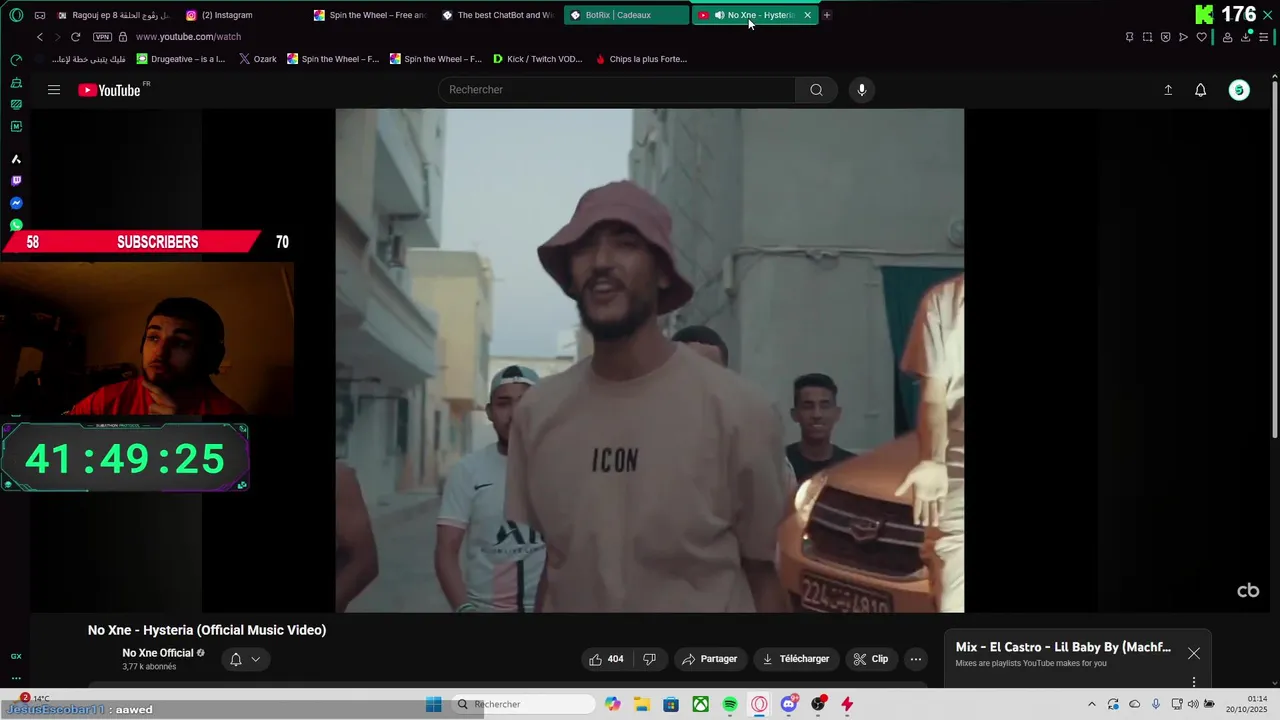Open Kick / Twitch VOD bookmark
The image size is (1280, 720).
click(x=537, y=59)
